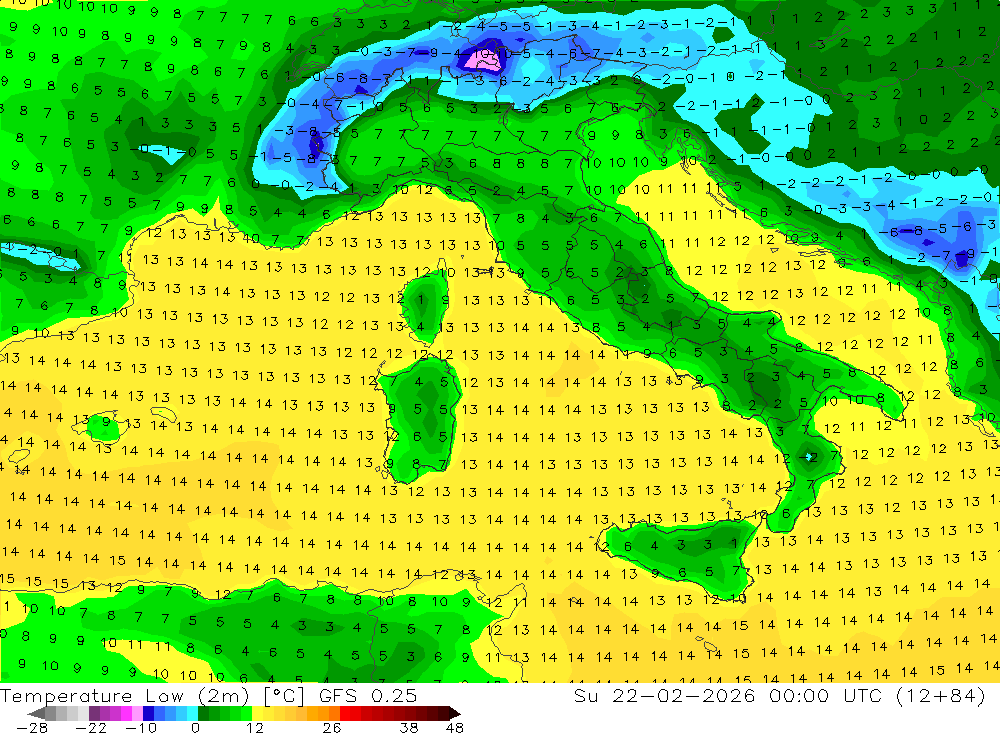Screen dimensions: 1000x733
Task: Click the '-10' legend label
Action: click(x=141, y=728)
